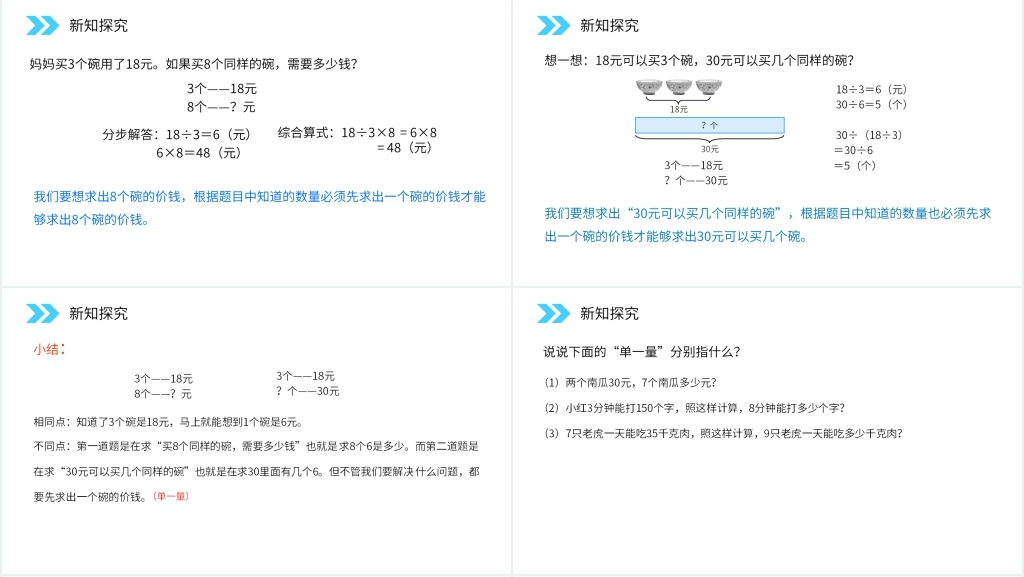
Task: Select item (1) 两个南瓜30元，7个南瓜多少元?
Action: [x=630, y=382]
